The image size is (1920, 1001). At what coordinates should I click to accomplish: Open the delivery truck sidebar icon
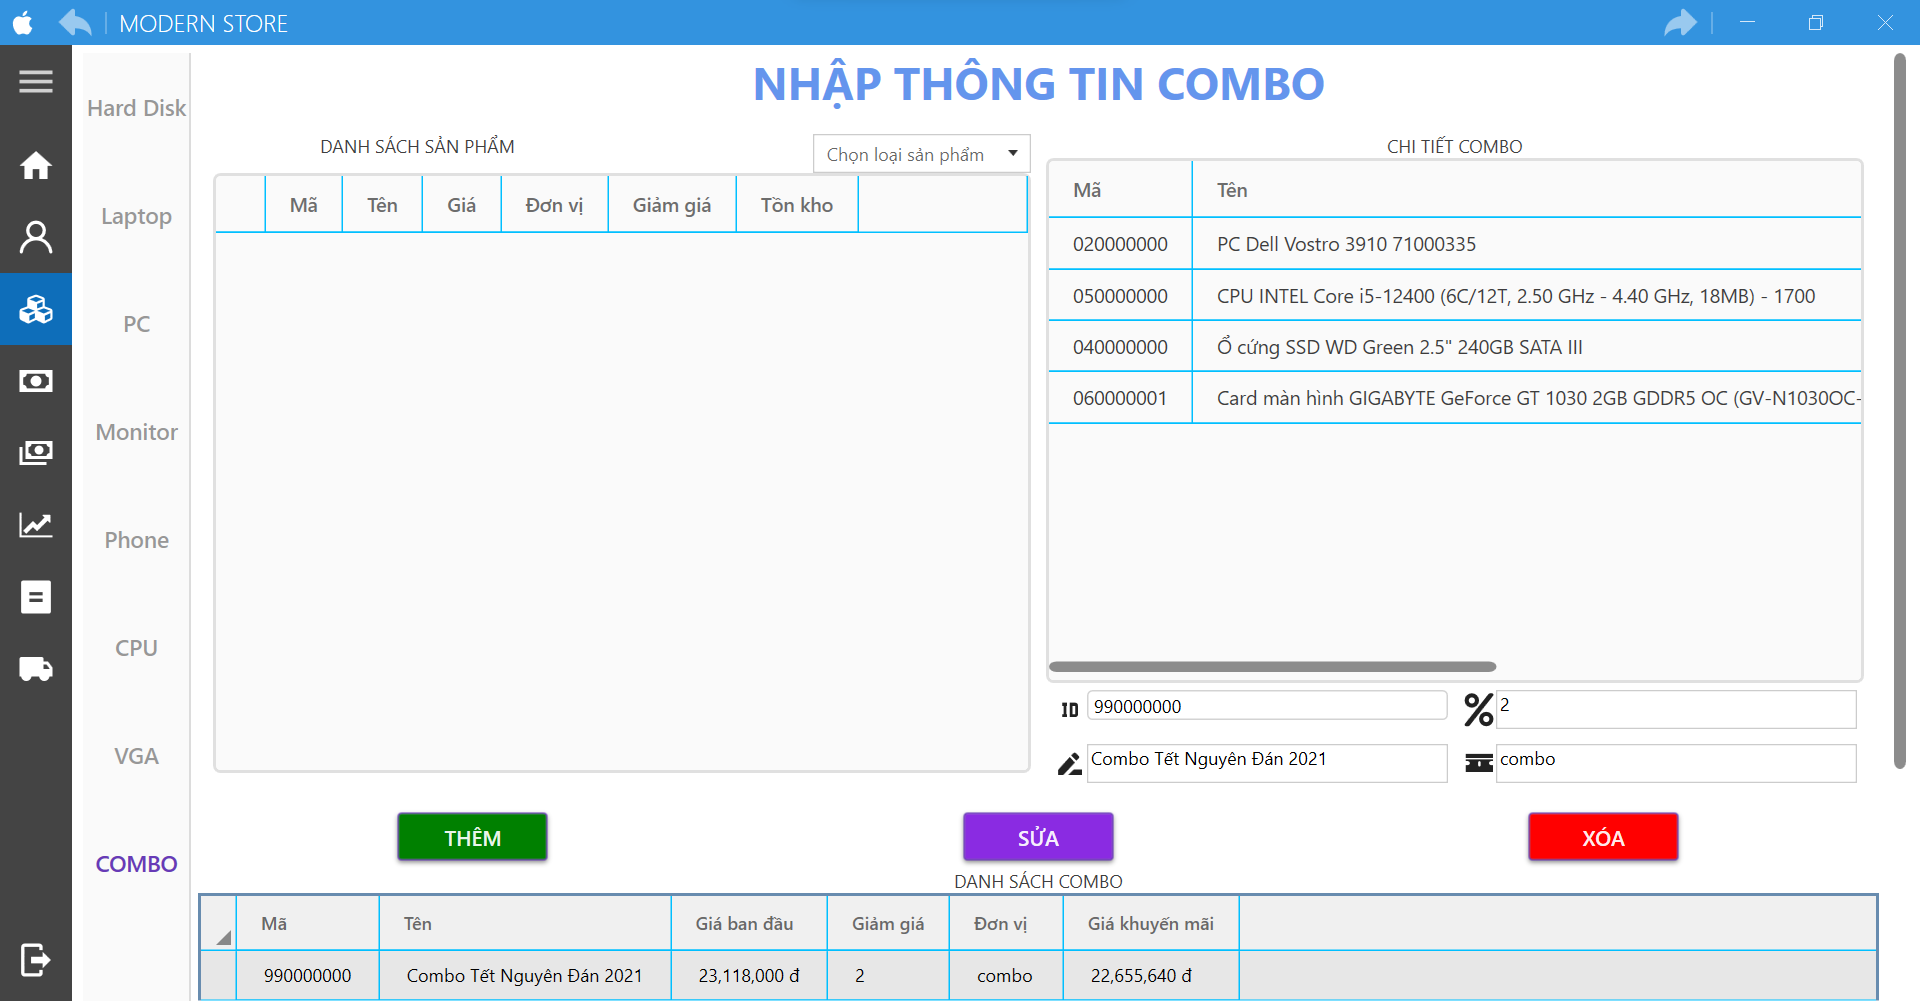[x=35, y=669]
